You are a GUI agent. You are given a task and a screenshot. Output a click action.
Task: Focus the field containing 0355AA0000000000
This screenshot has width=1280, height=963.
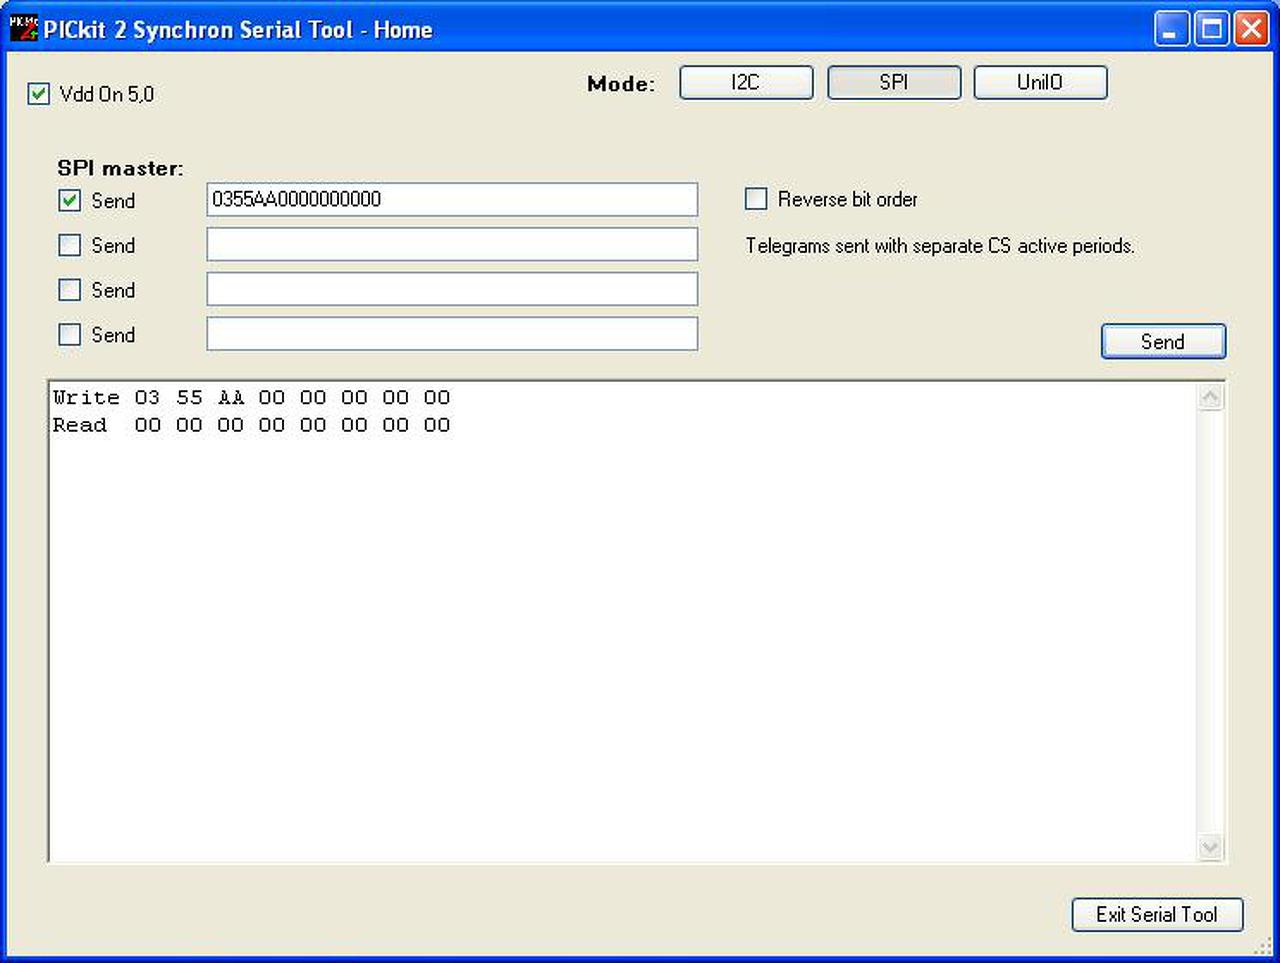452,199
